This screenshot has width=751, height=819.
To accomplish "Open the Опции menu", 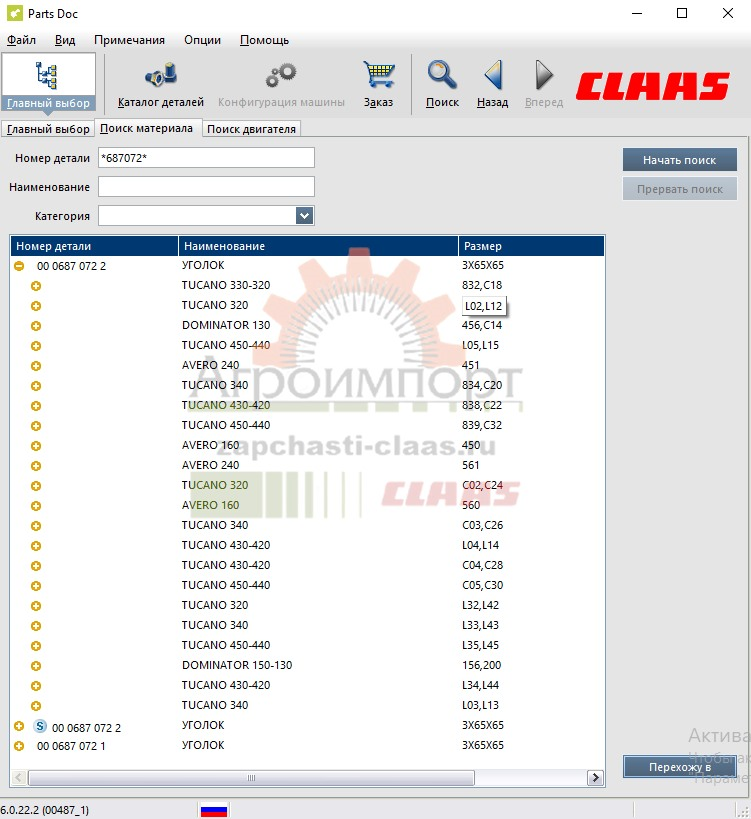I will pos(202,40).
